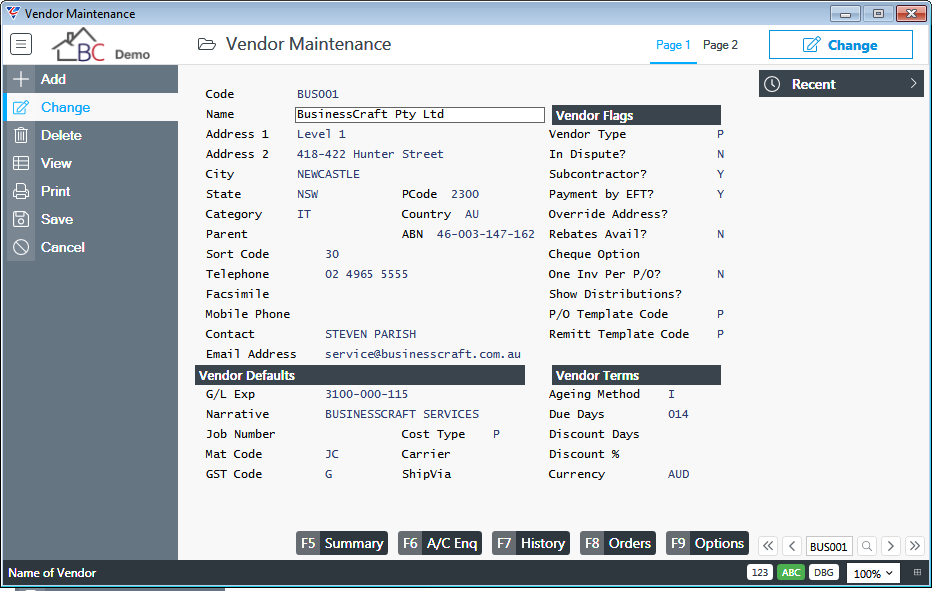The width and height of the screenshot is (939, 591).
Task: Click the Contact value STEVEN PARISH
Action: click(x=371, y=334)
